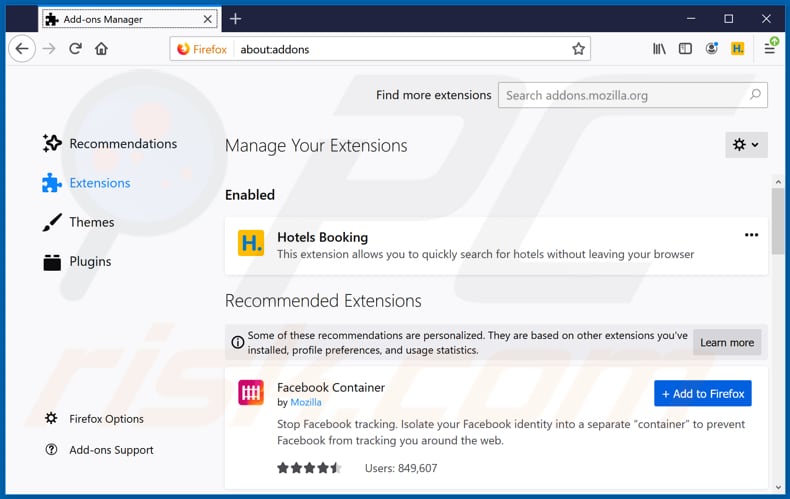Select the Add-ons Manager tab
This screenshot has height=499, width=790.
(x=129, y=19)
